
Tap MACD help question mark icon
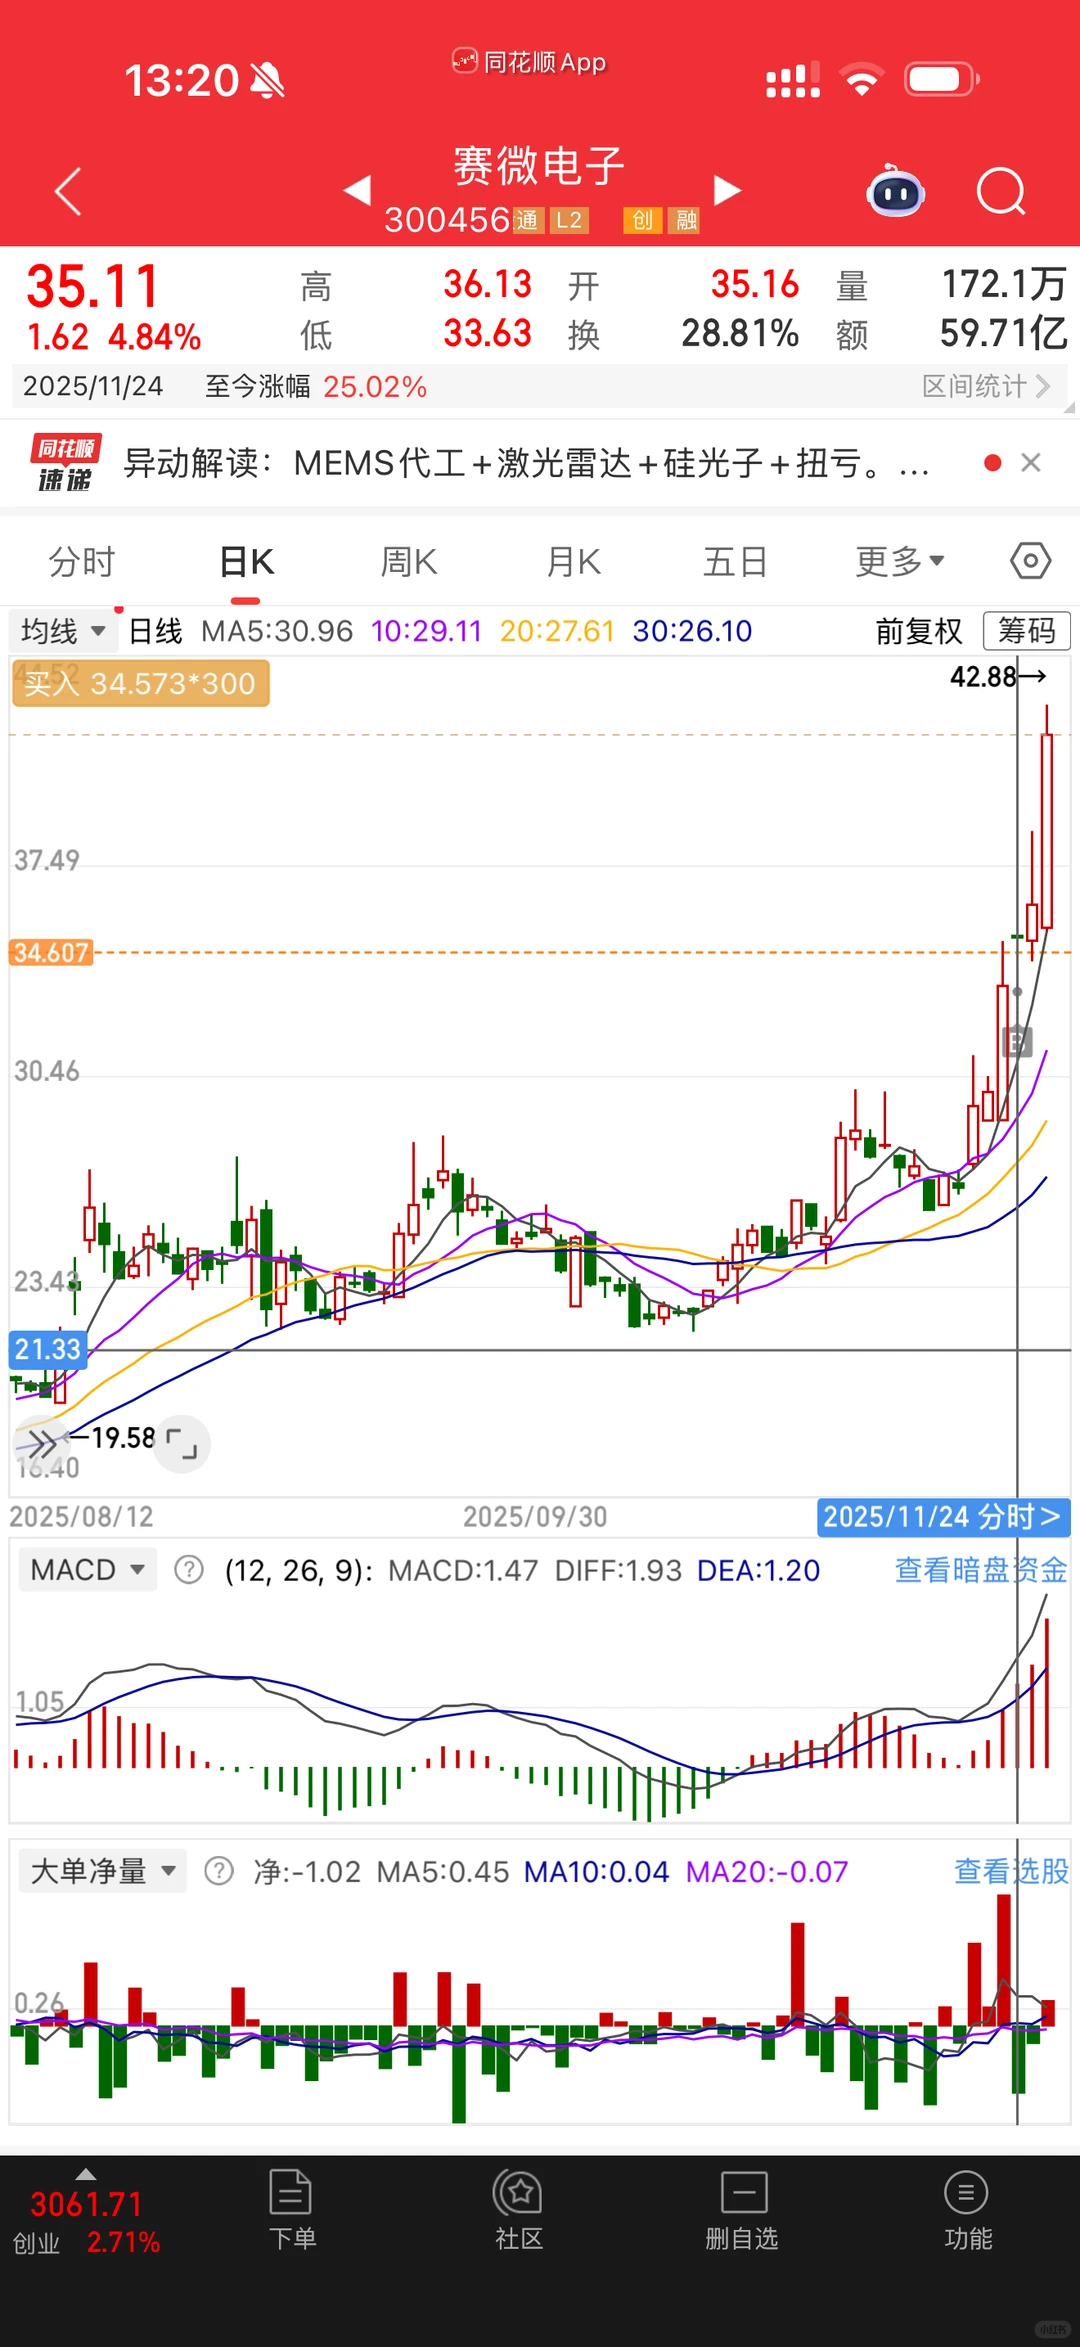click(x=188, y=1570)
